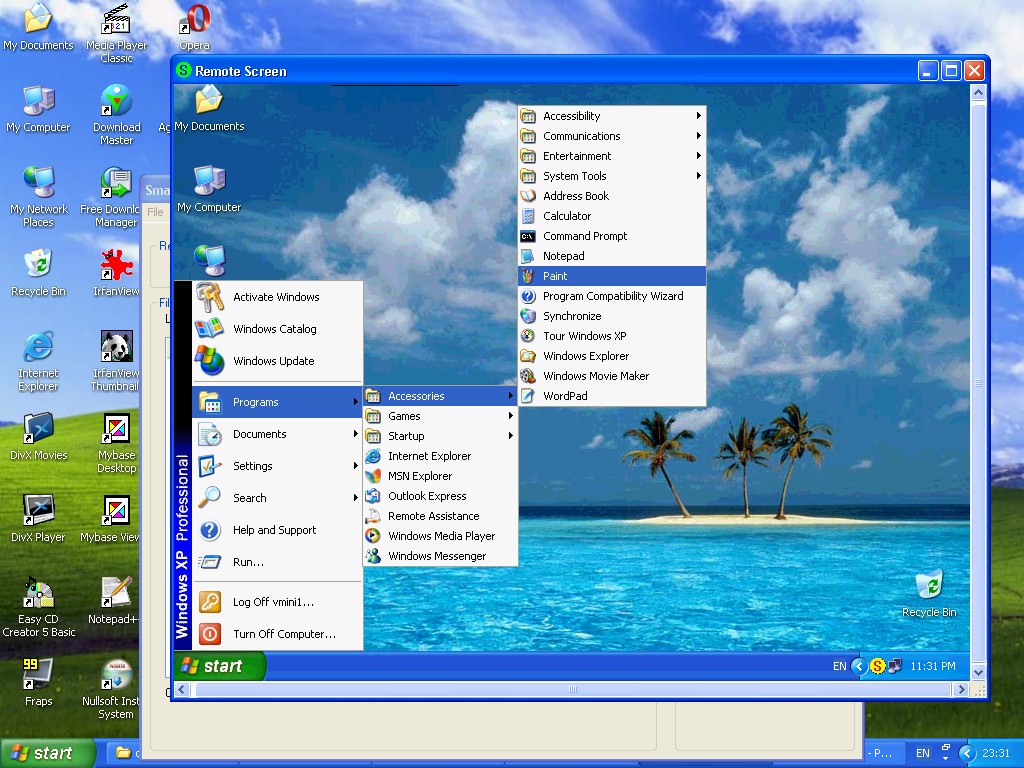Click the Help and Support question mark icon
Viewport: 1024px width, 768px height.
point(210,530)
